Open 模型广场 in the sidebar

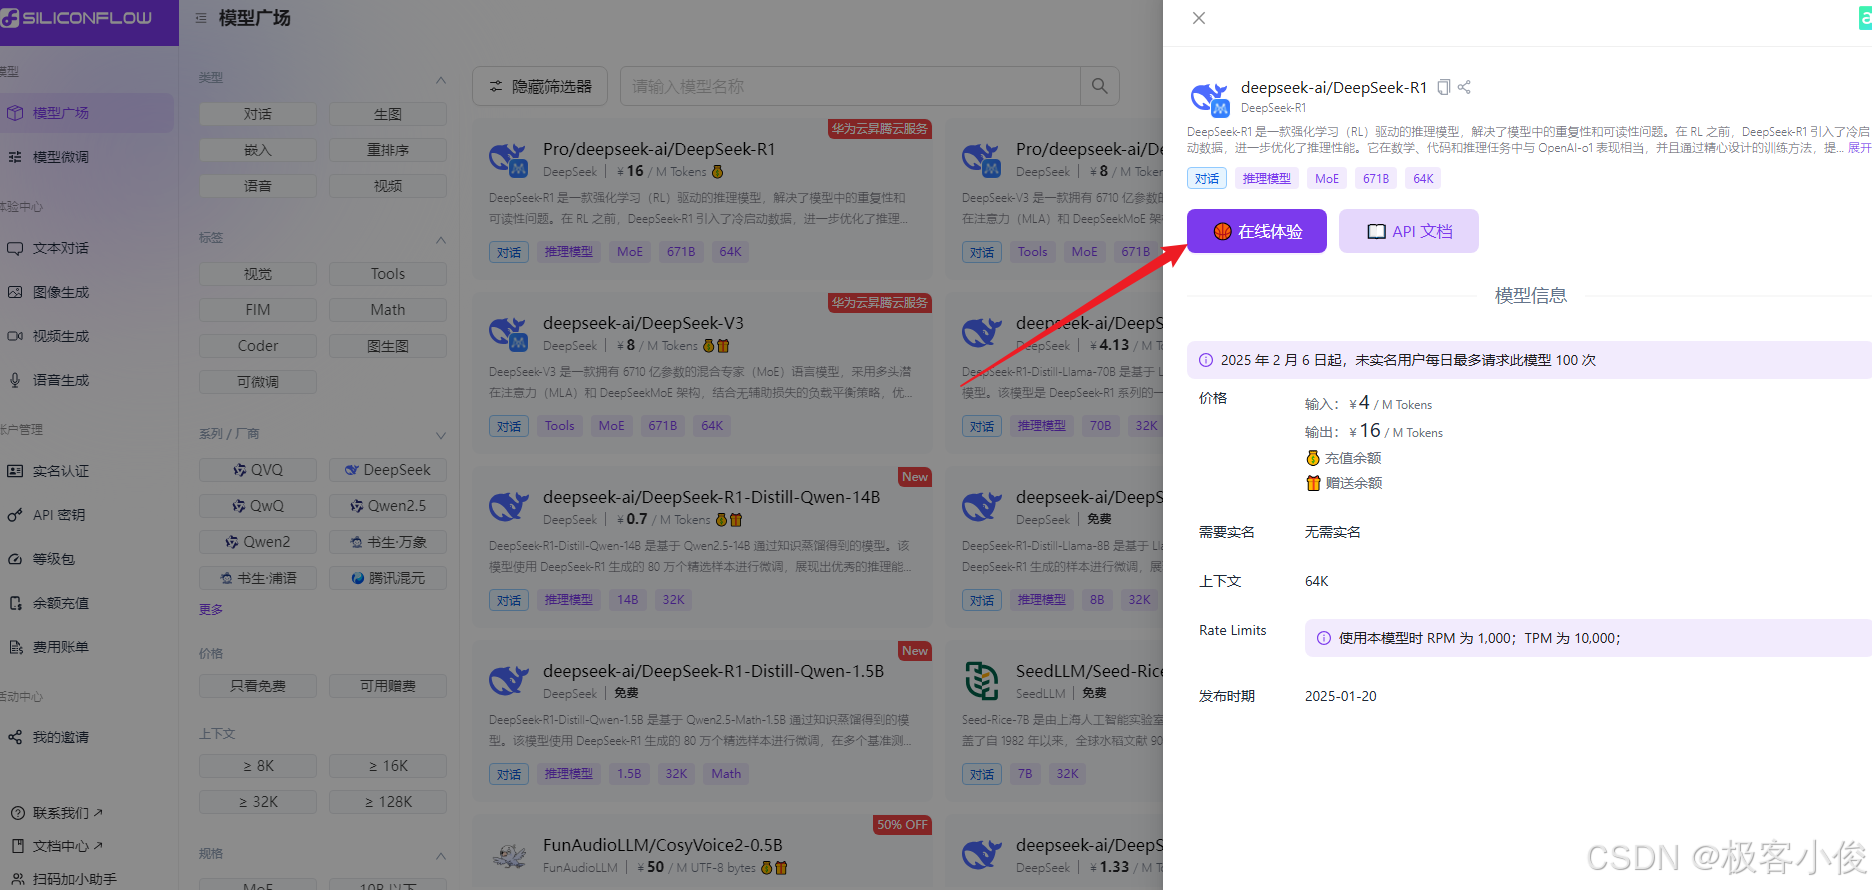click(x=87, y=113)
